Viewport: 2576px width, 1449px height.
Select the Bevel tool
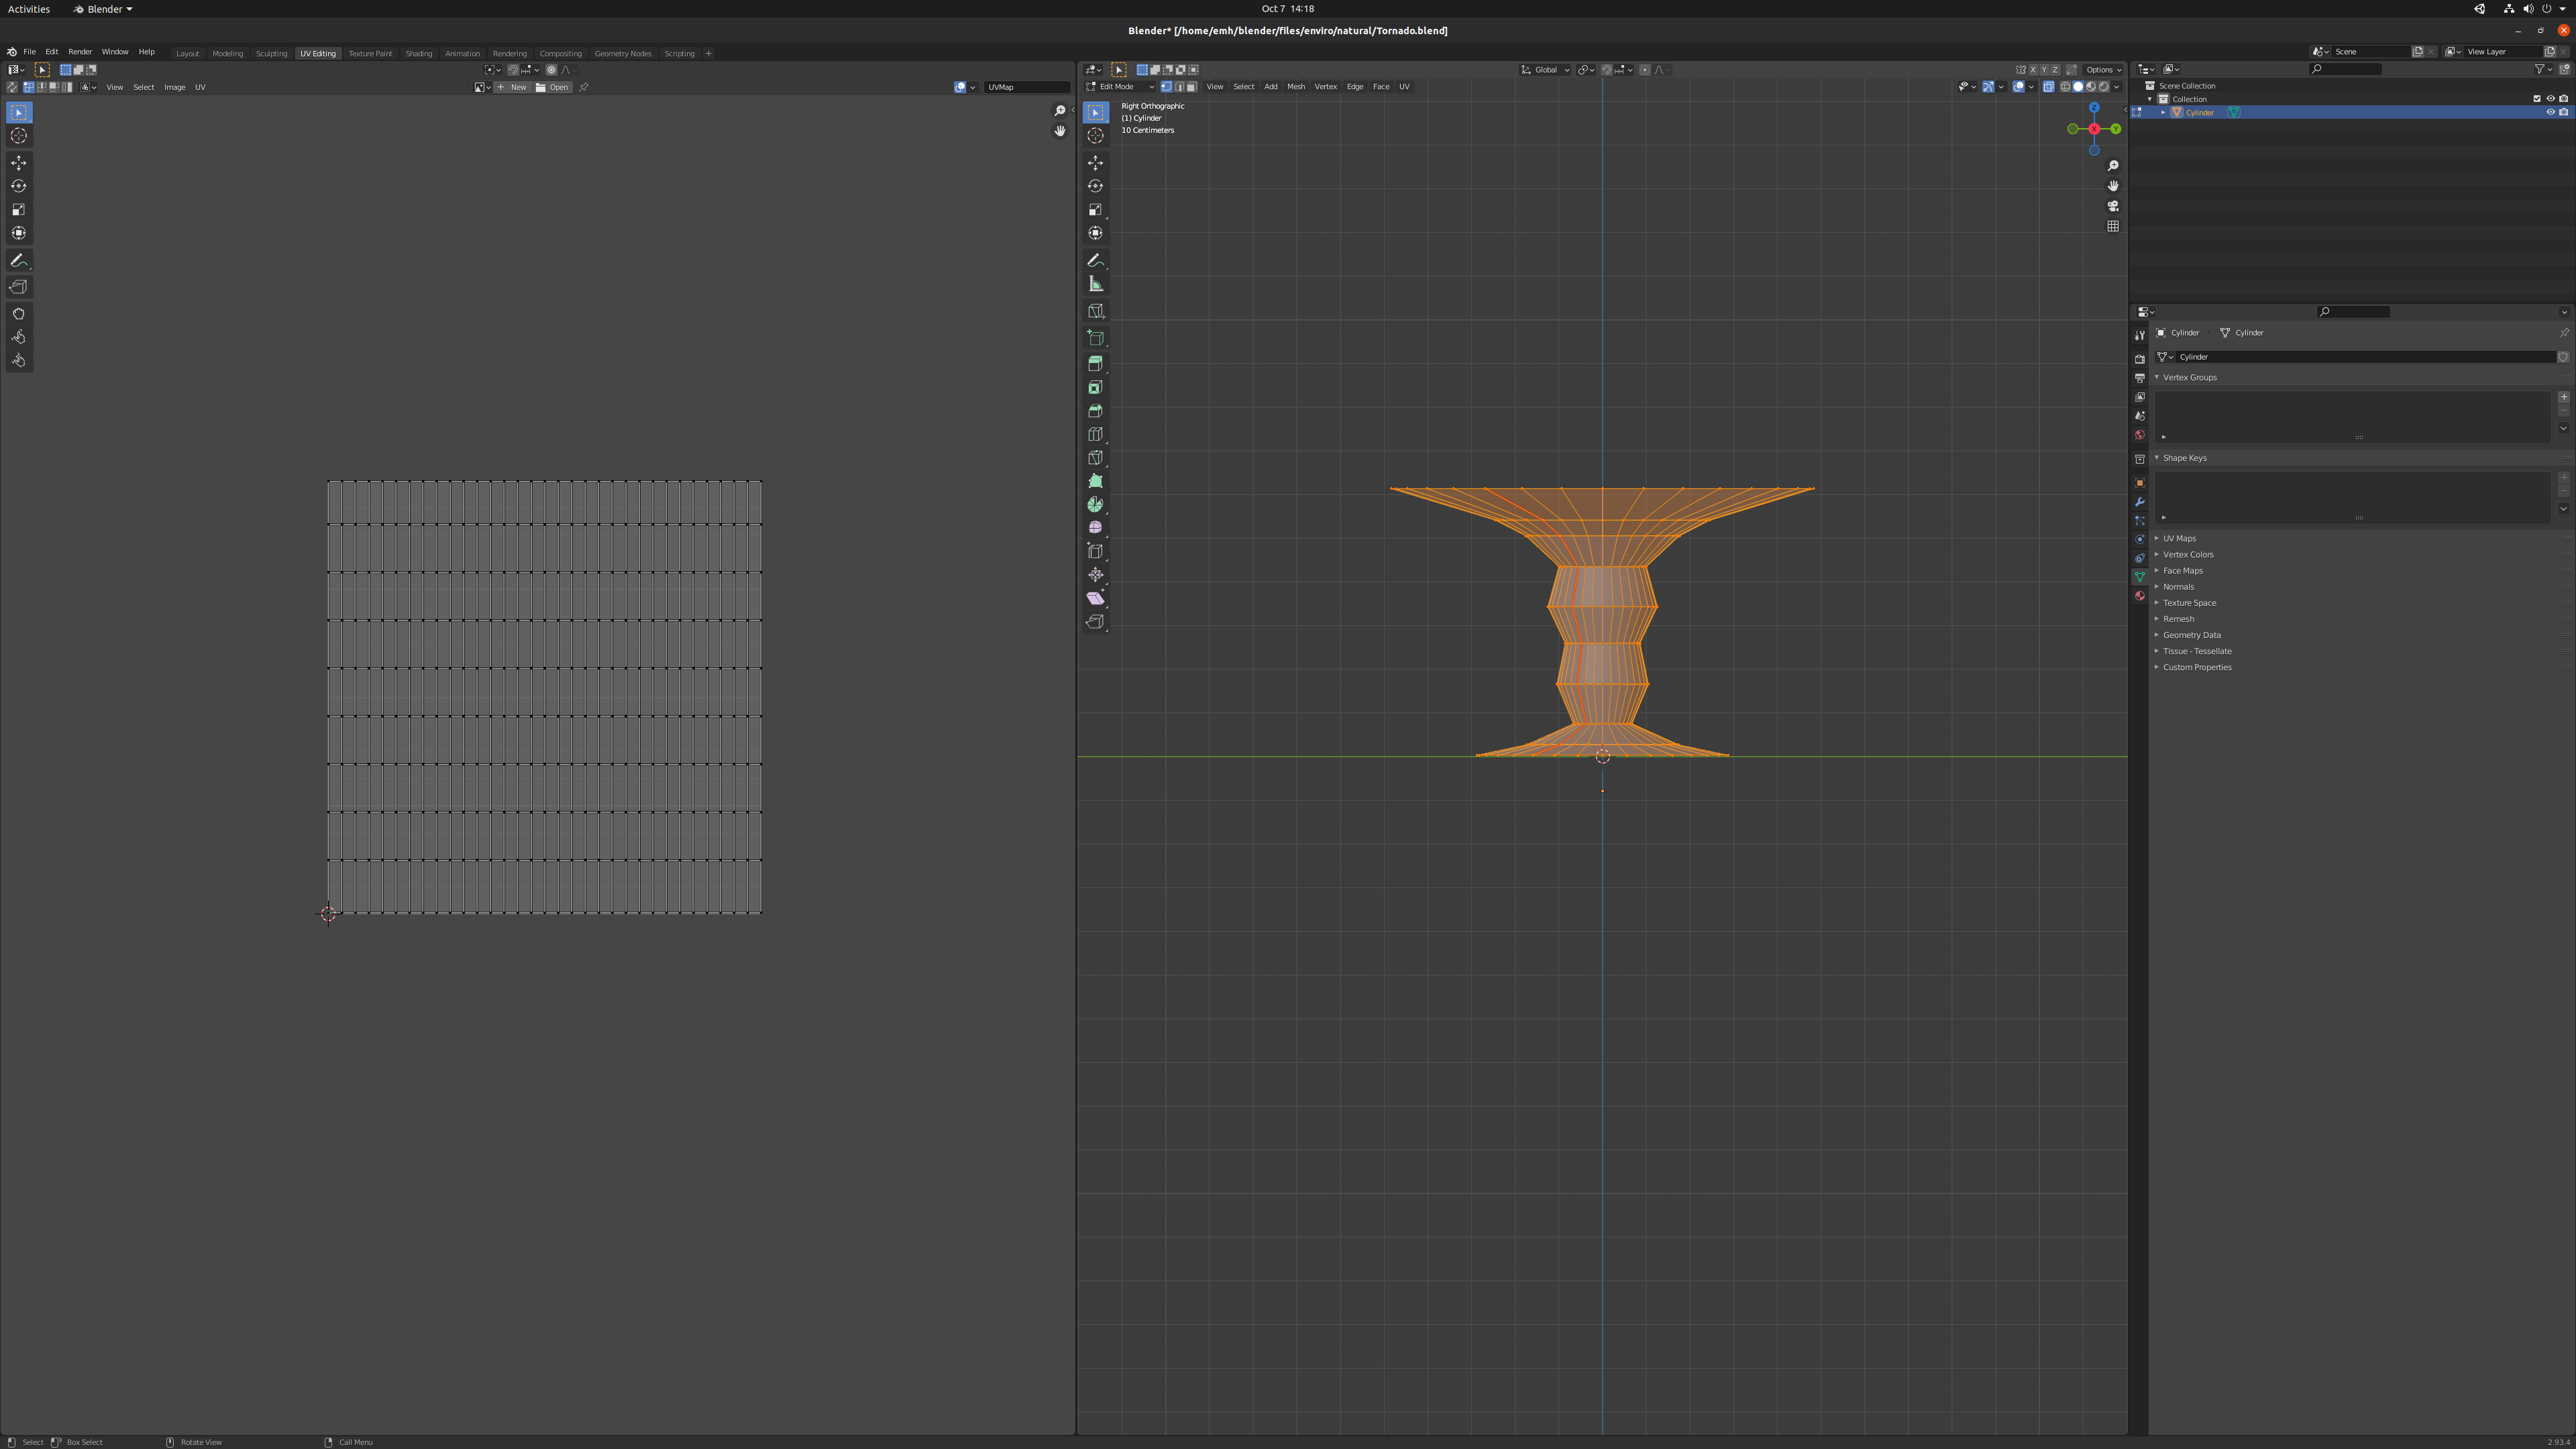coord(1095,411)
